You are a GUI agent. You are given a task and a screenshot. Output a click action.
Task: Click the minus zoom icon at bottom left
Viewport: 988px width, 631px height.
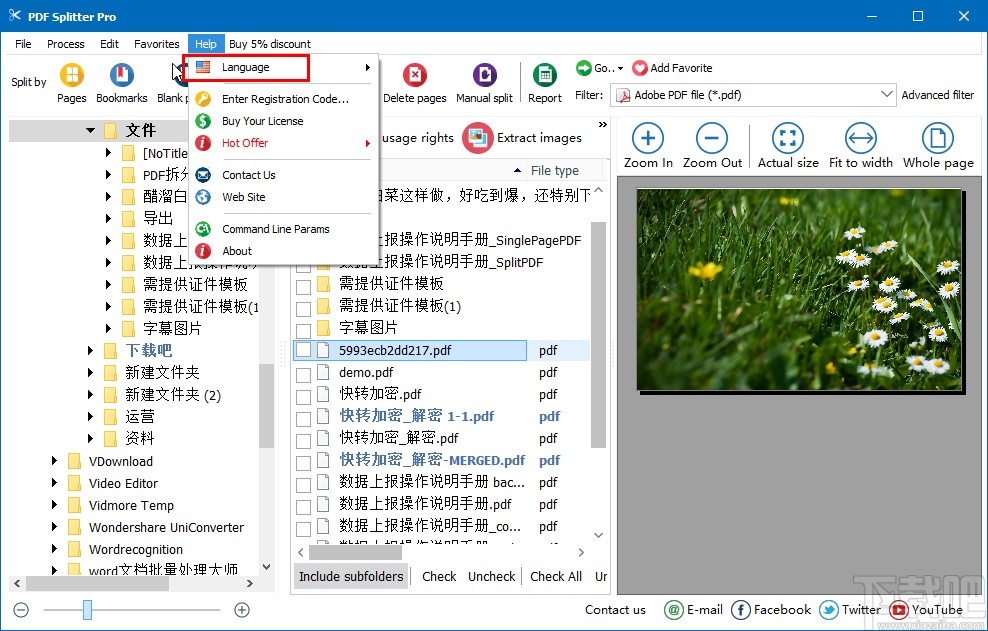coord(21,610)
